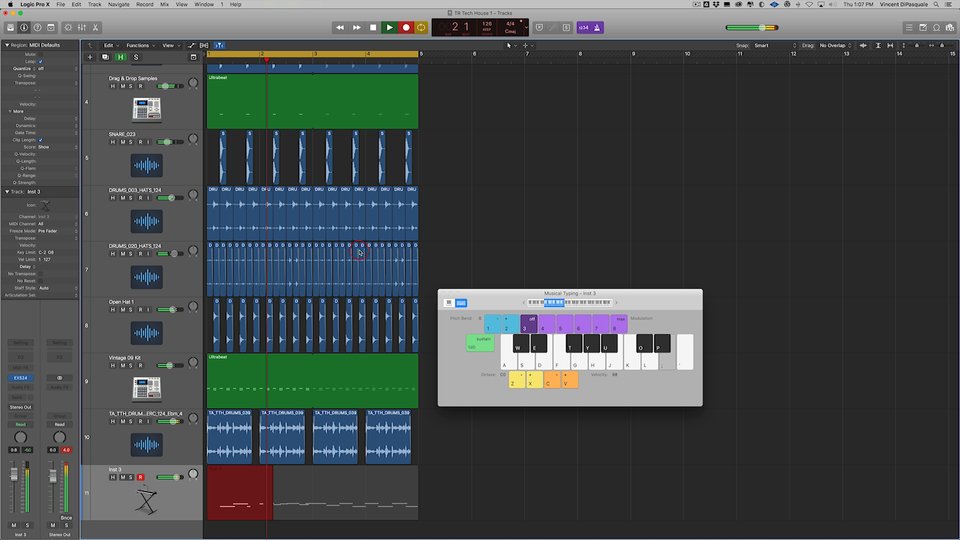
Task: Collapse the More section in Region inspector
Action: pos(10,111)
